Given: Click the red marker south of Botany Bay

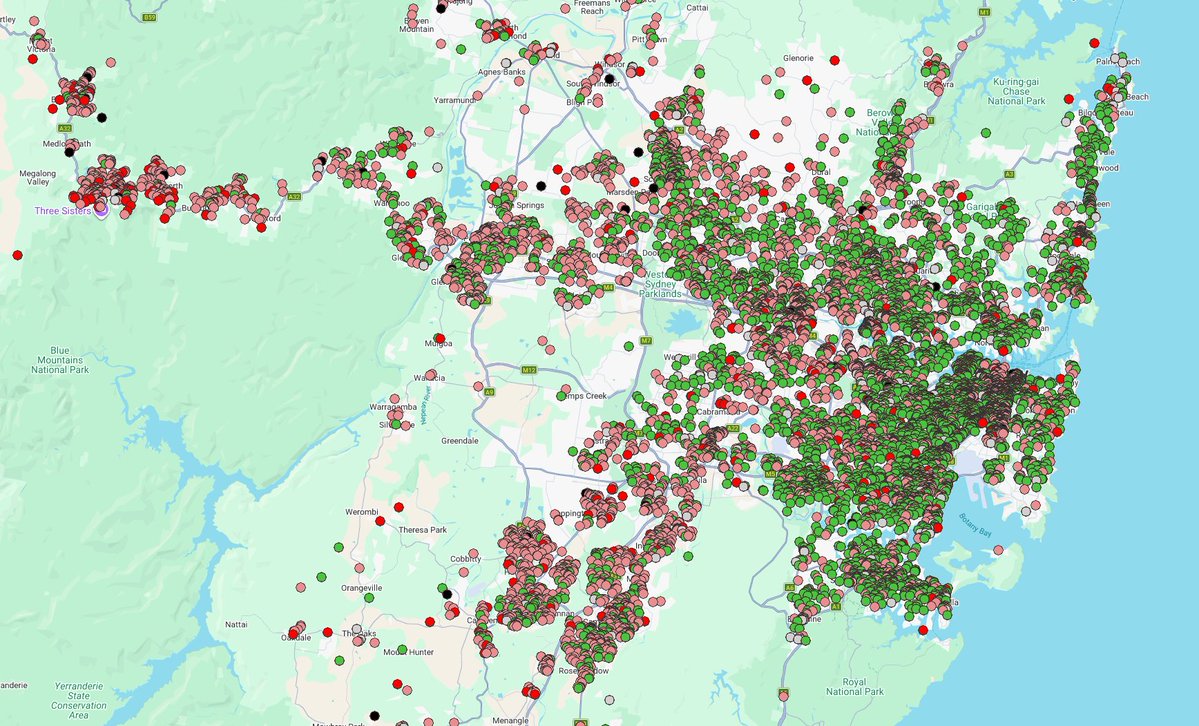Looking at the screenshot, I should 923,630.
